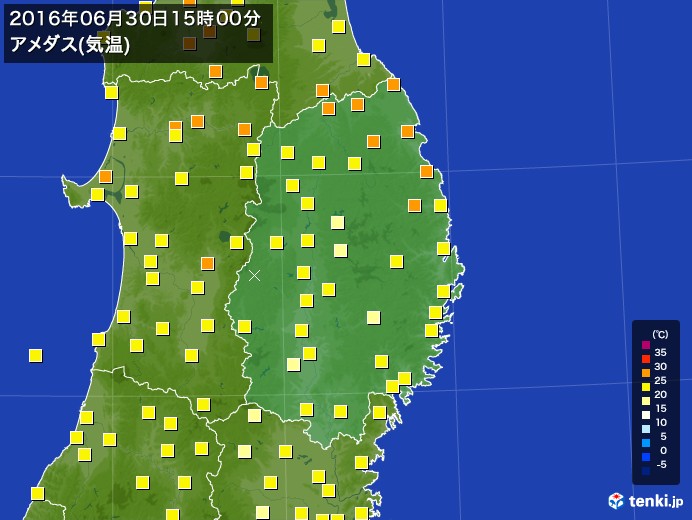Select the date text 2016年06月30日15時00分
Viewport: 692px width, 520px height.
(135, 19)
